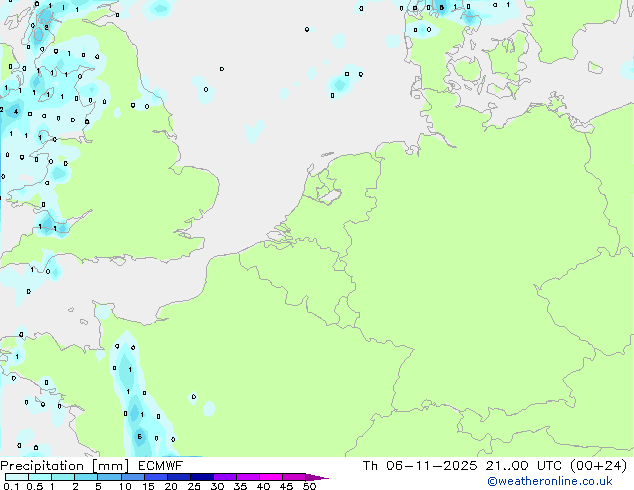Choose the 25–30 mm navy legend swatch
Image resolution: width=634 pixels, height=490 pixels.
click(201, 477)
